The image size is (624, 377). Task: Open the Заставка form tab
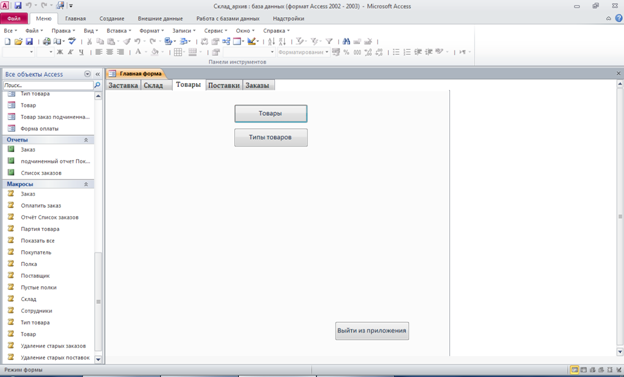point(123,85)
